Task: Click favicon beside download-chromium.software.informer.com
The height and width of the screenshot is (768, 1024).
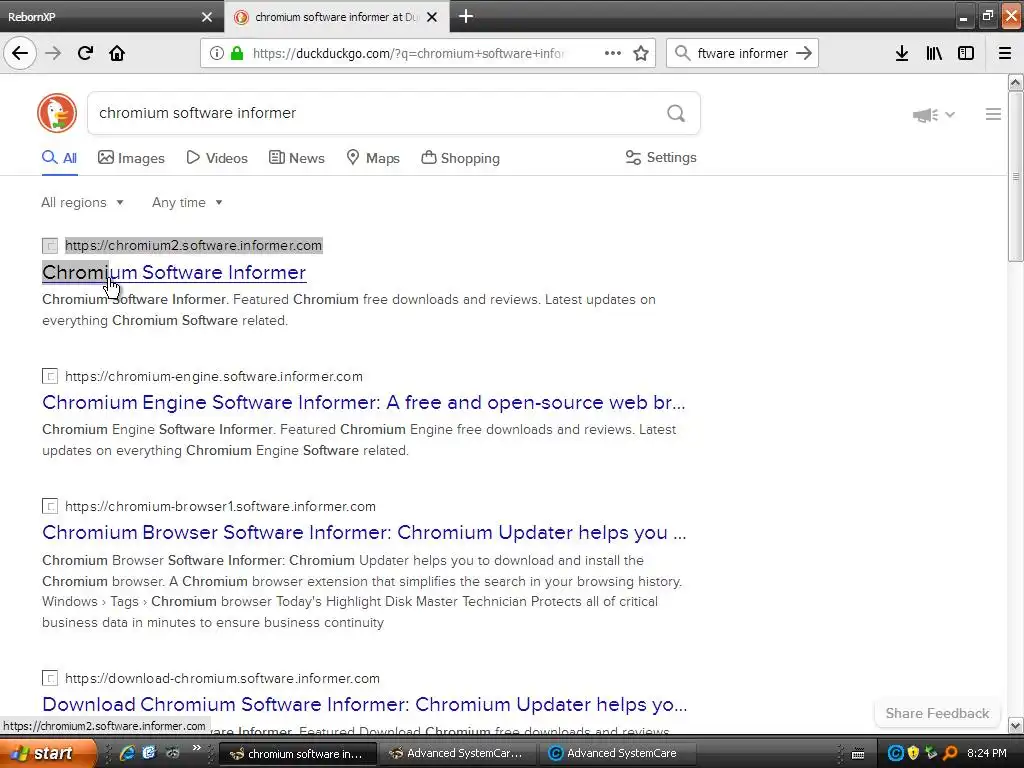Action: coord(50,678)
